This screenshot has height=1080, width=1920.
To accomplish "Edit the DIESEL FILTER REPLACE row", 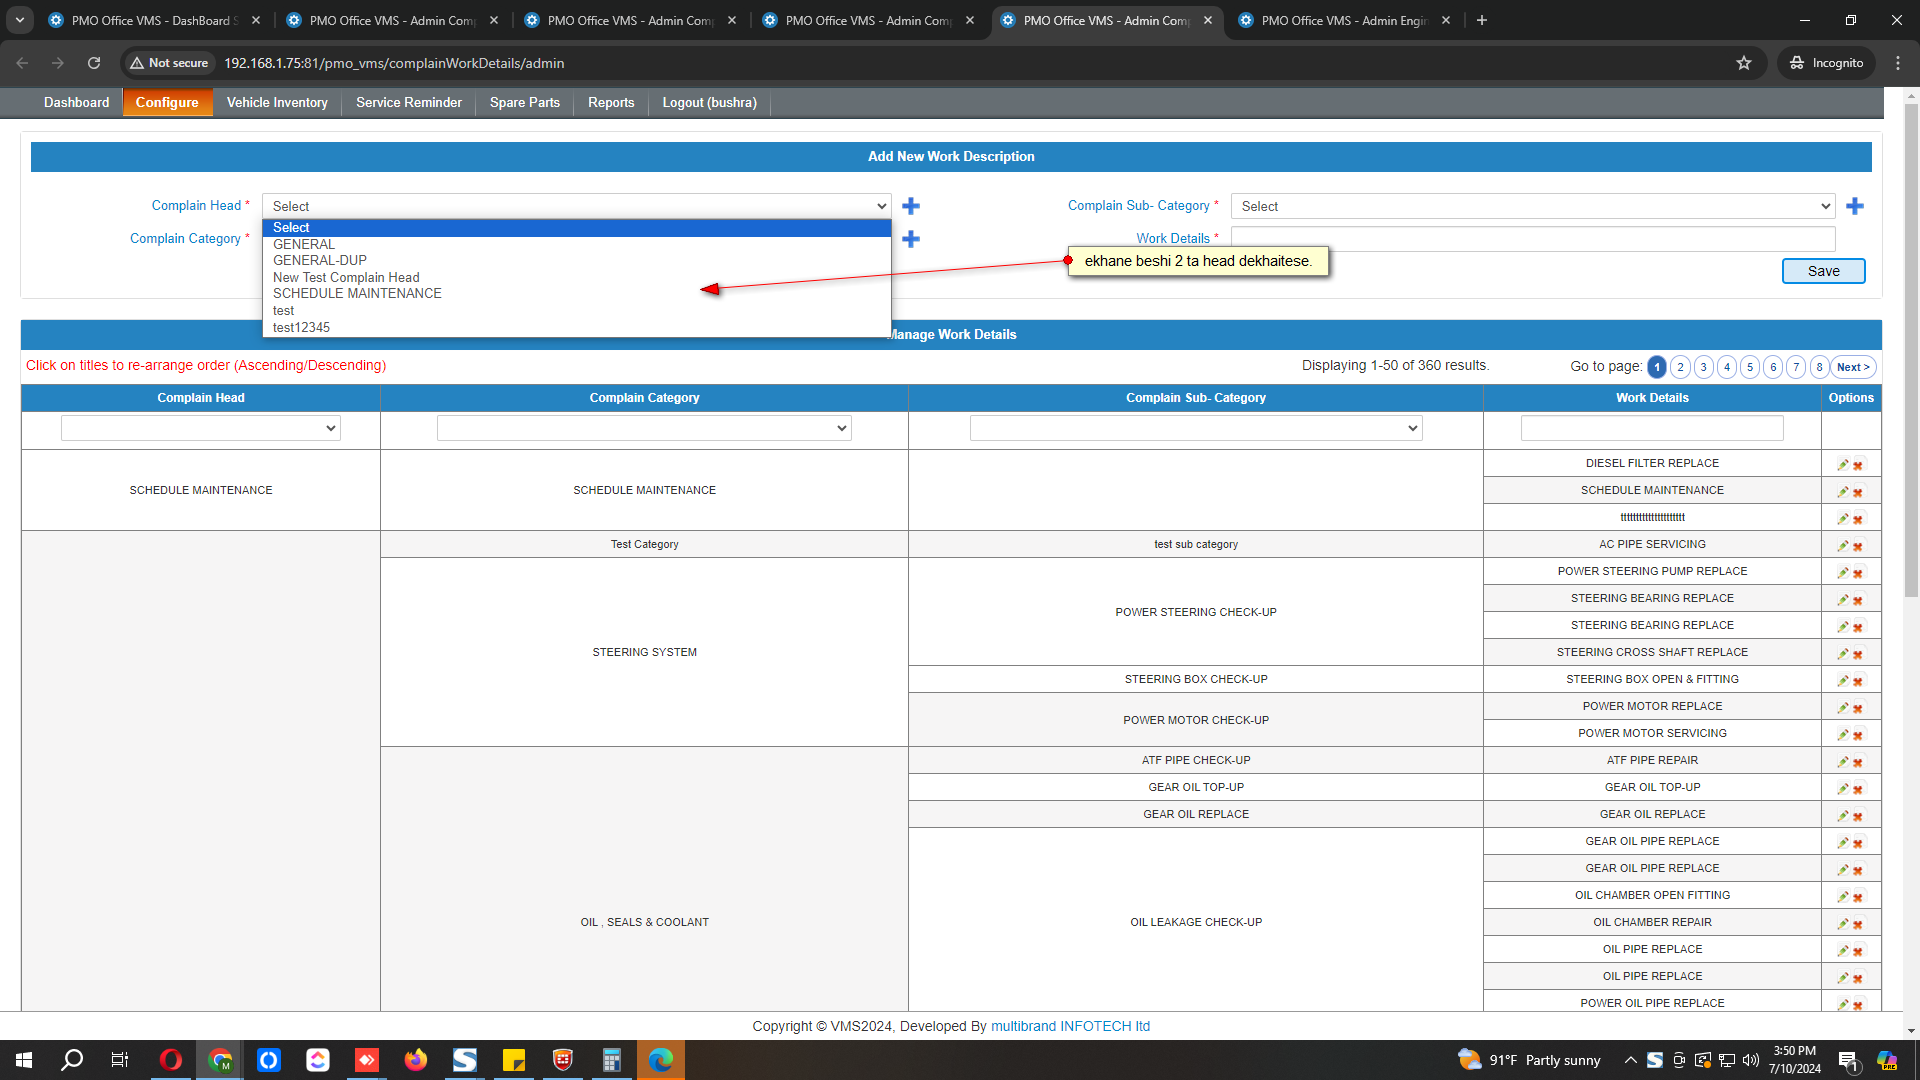I will click(x=1842, y=465).
